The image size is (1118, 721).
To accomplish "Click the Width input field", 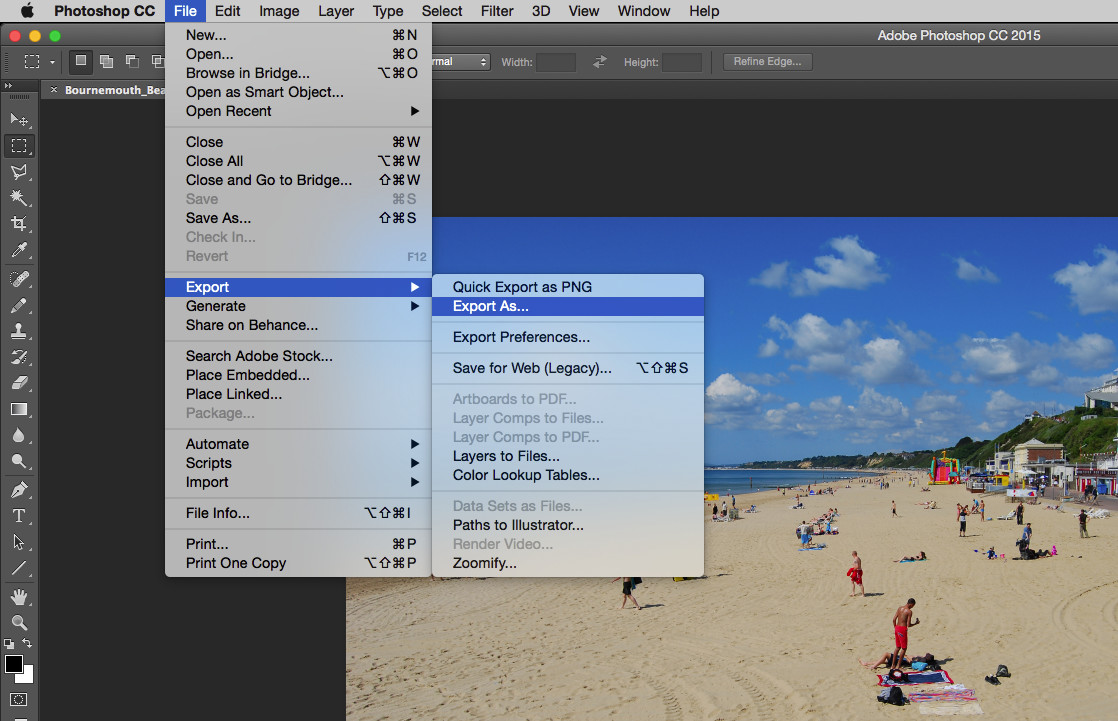I will pos(555,62).
